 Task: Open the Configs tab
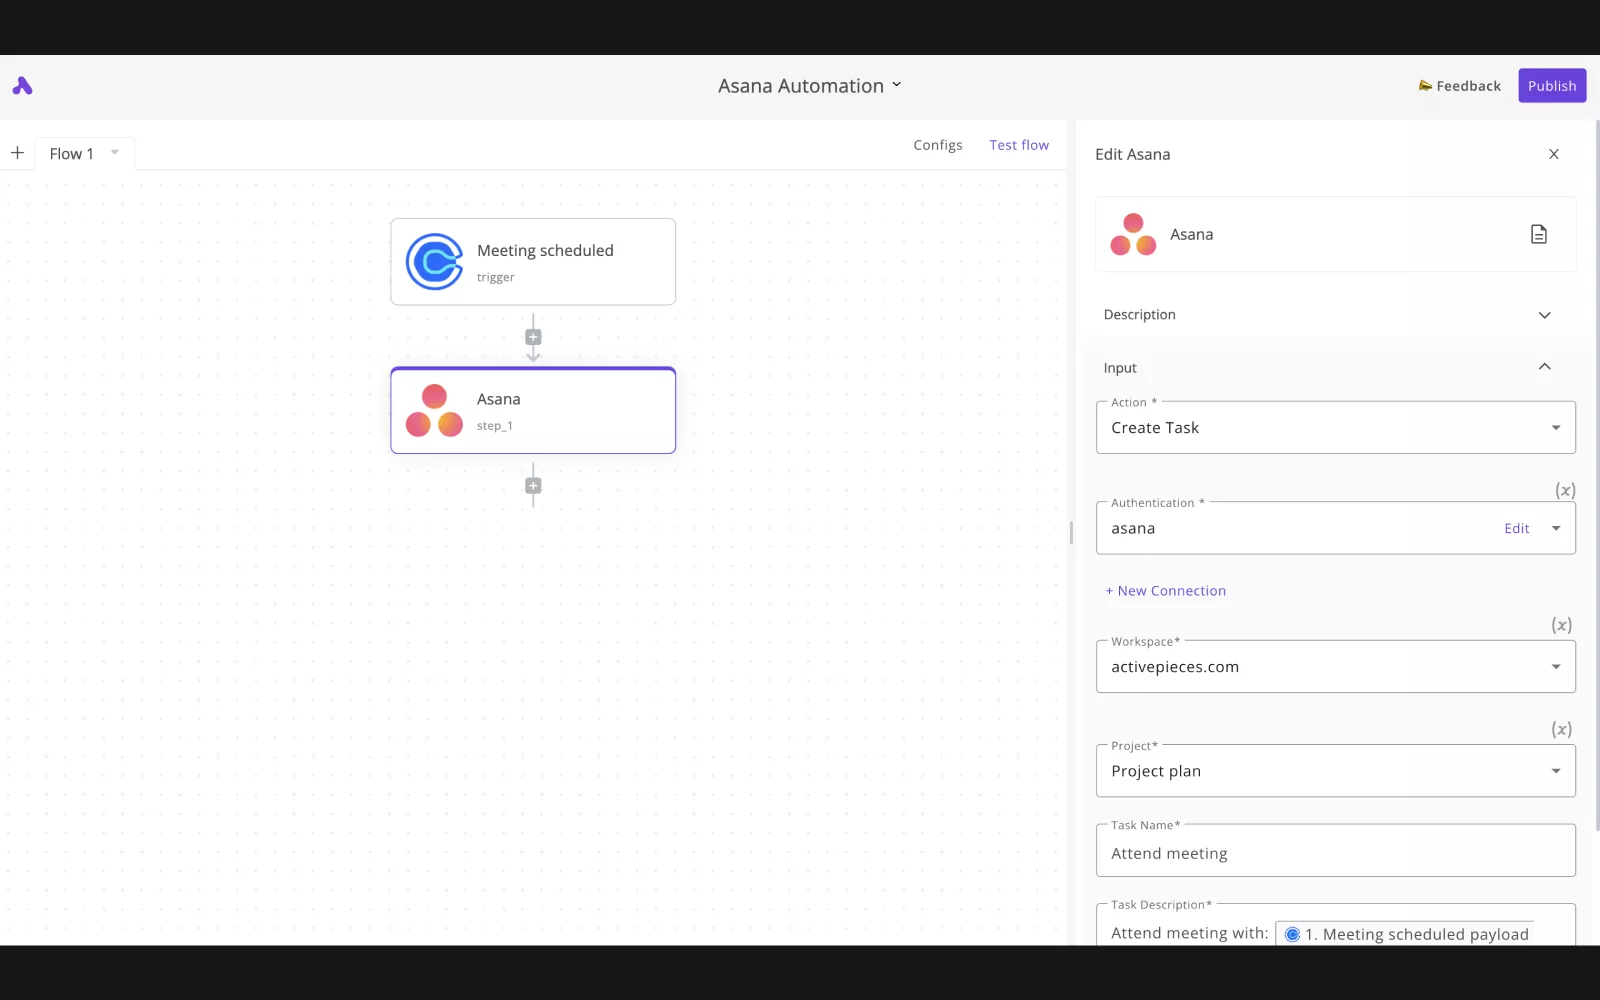click(x=937, y=145)
